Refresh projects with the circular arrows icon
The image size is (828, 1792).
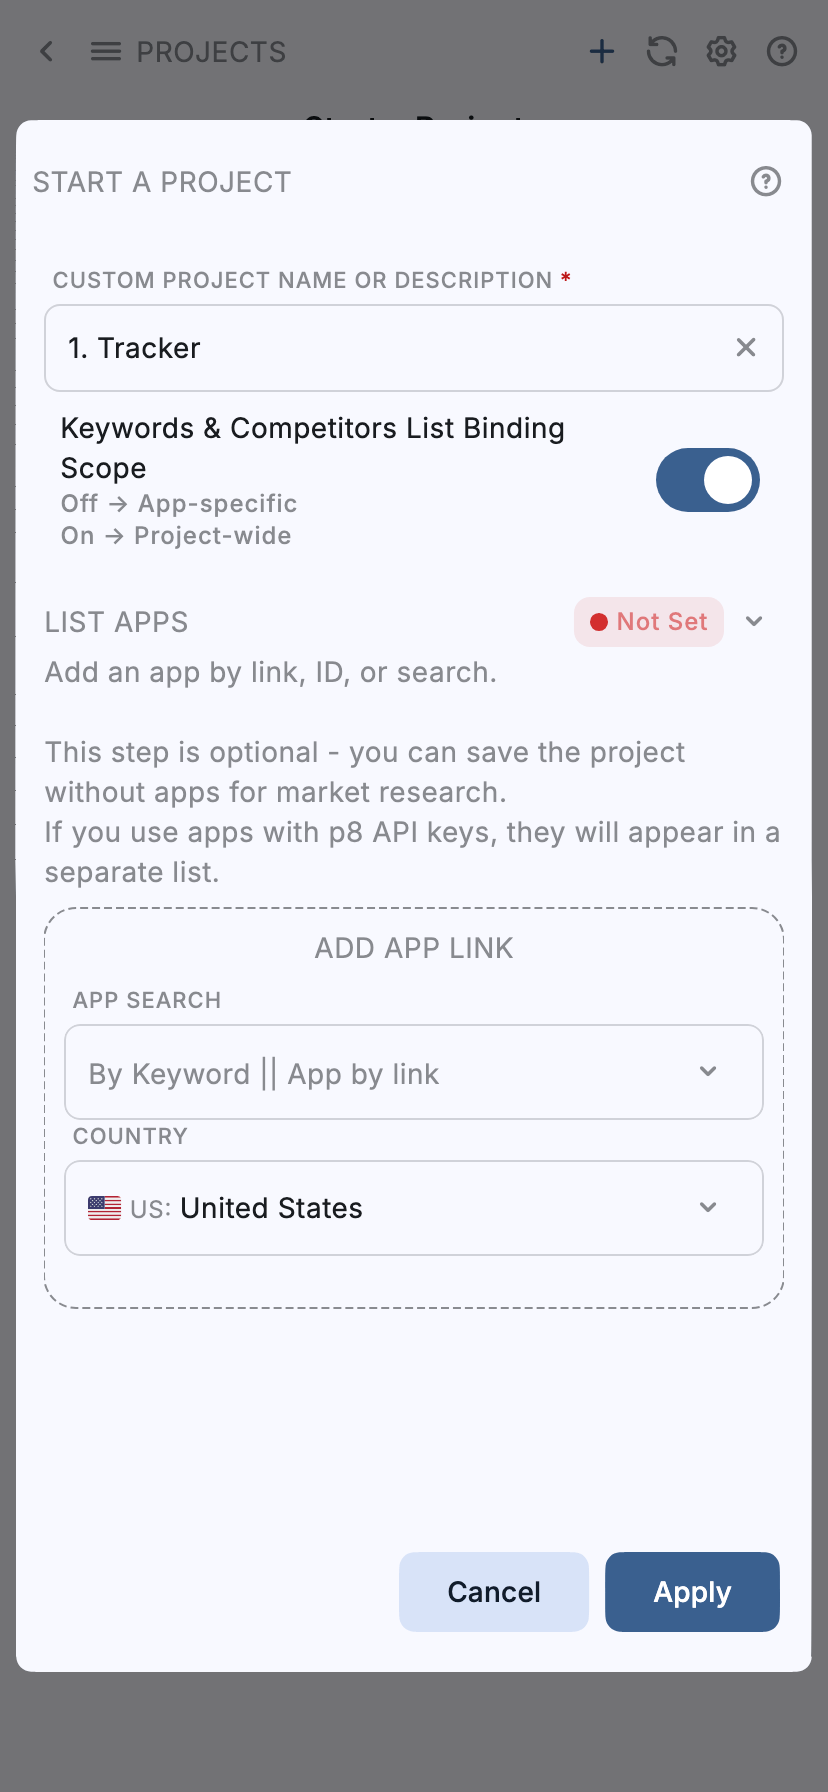coord(662,51)
